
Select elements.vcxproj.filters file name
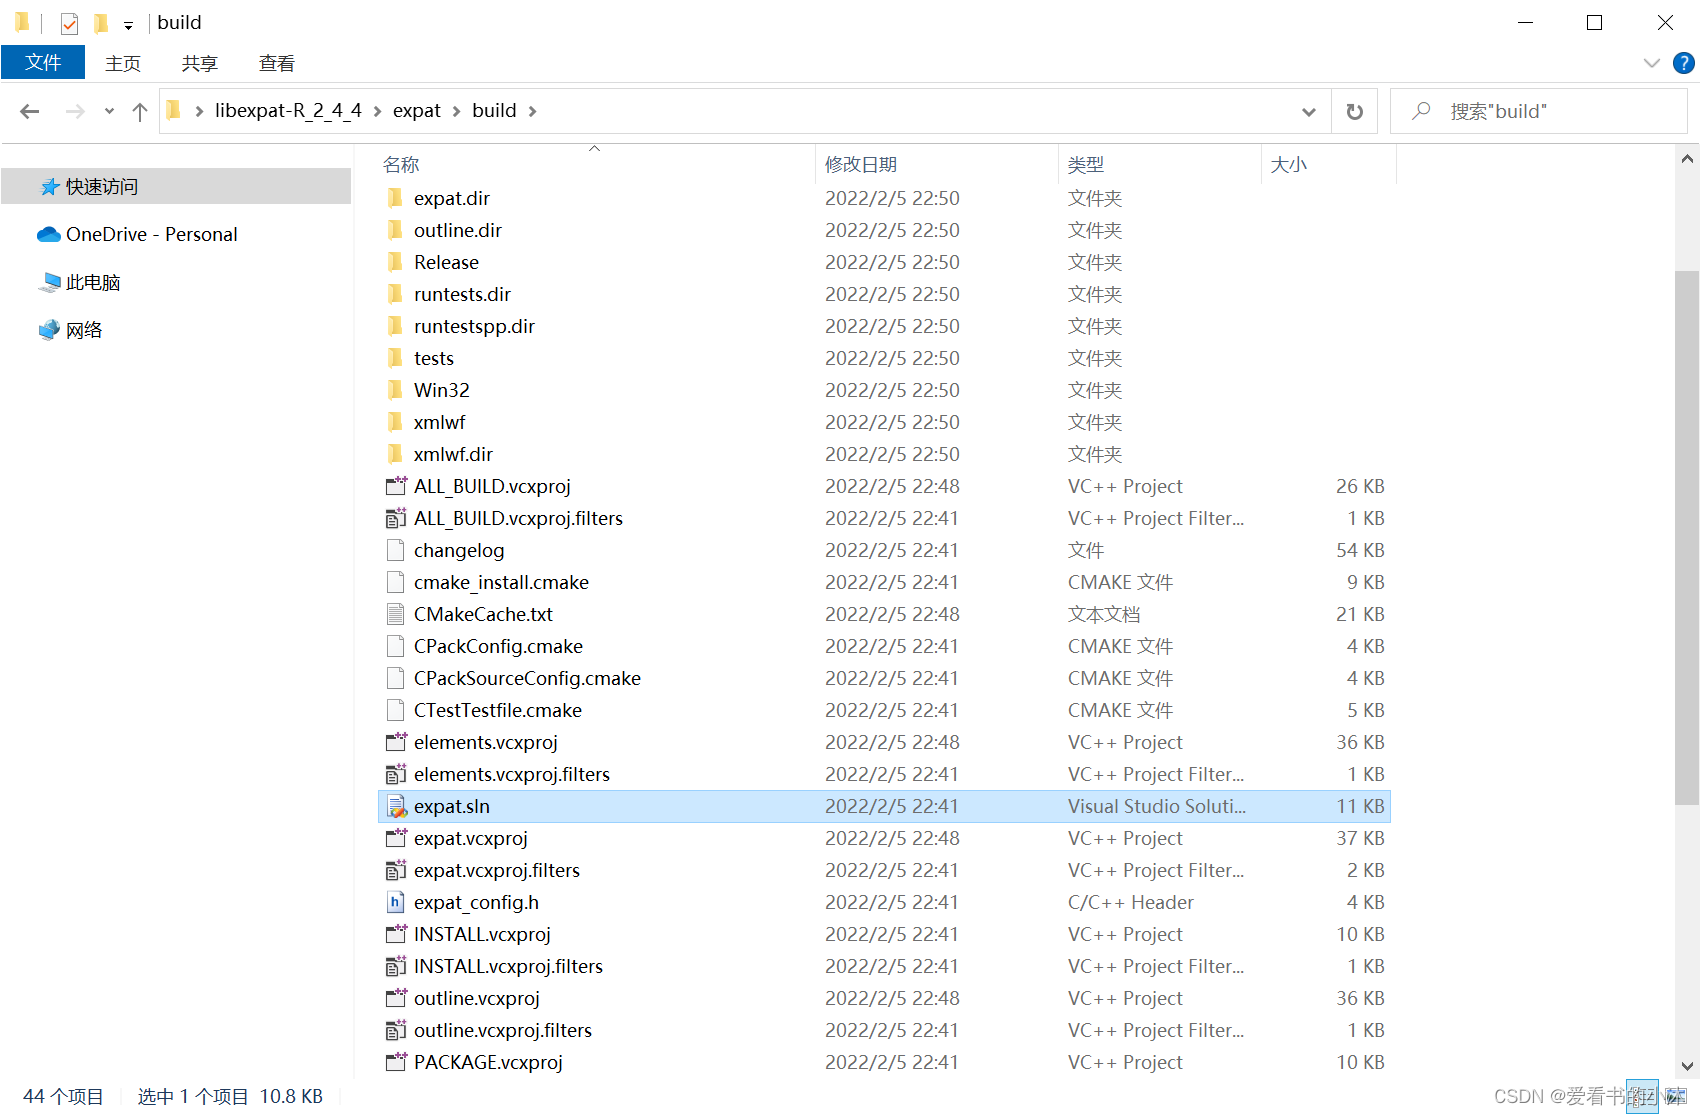(x=511, y=774)
